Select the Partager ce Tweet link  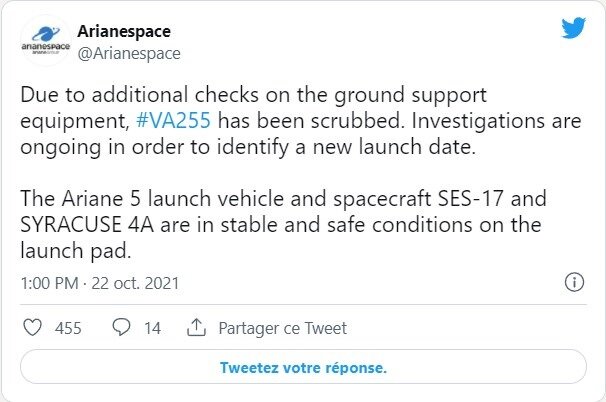(x=282, y=328)
